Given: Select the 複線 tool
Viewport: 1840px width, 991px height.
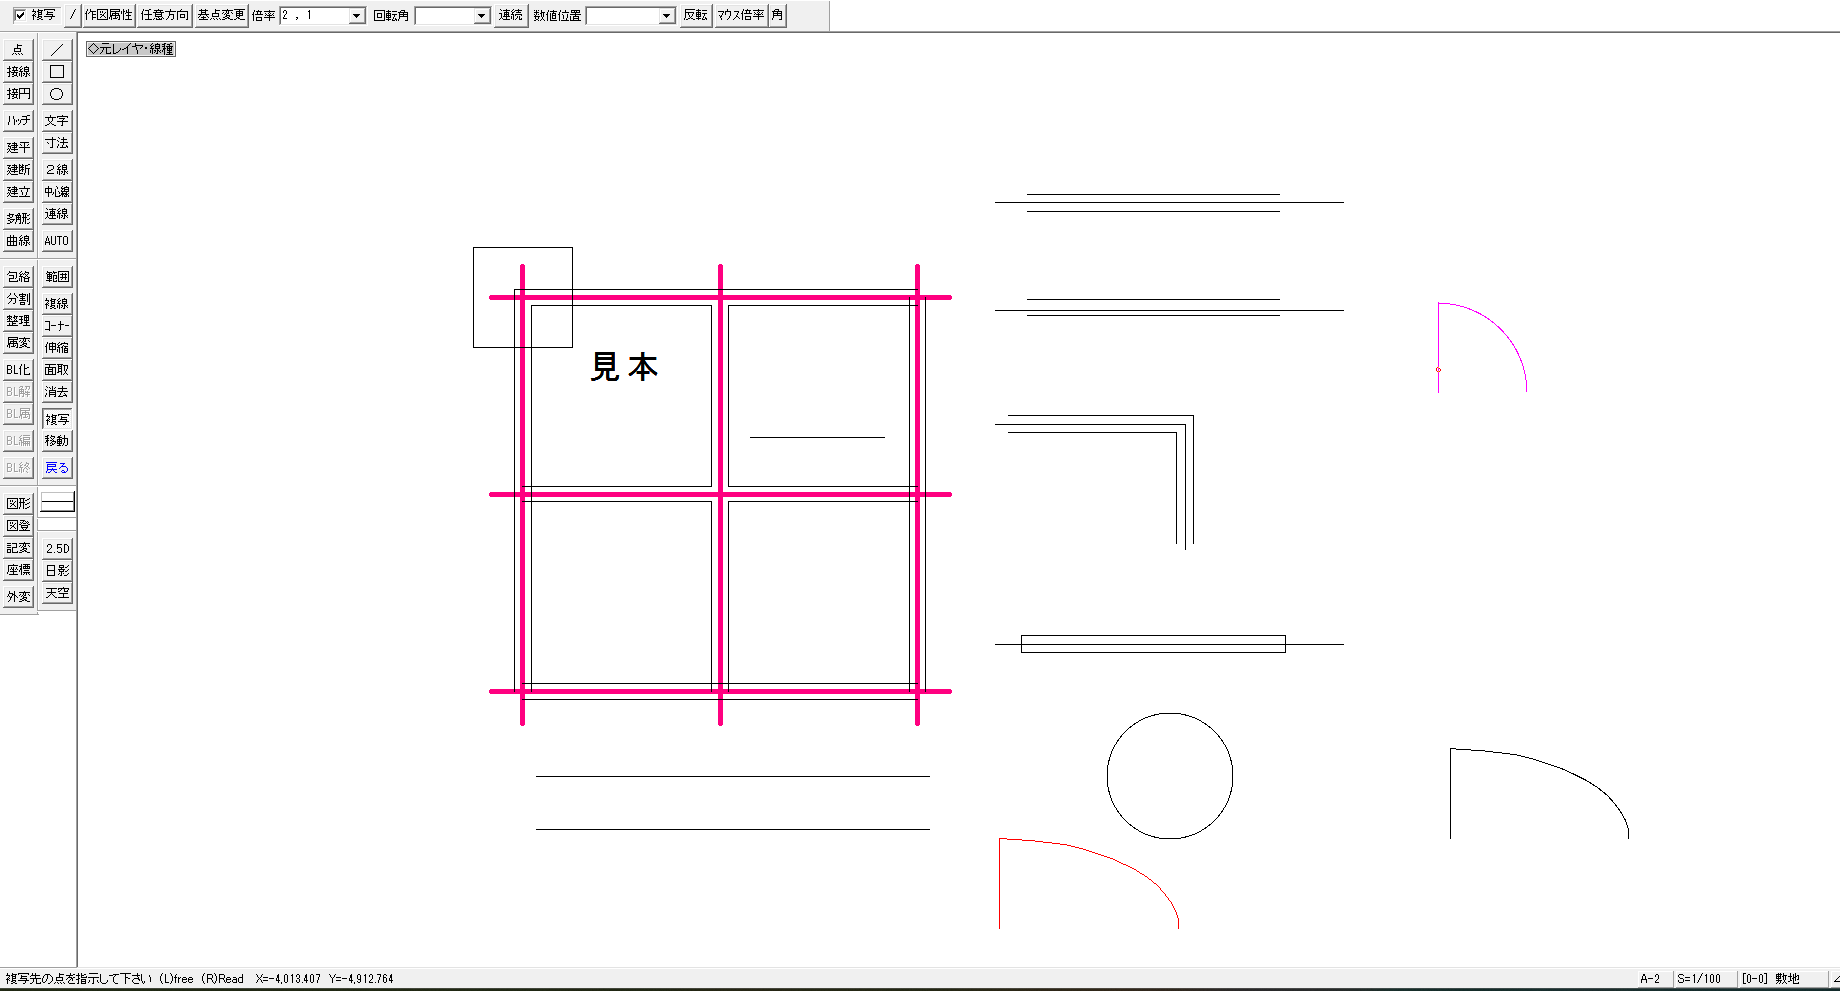Looking at the screenshot, I should pyautogui.click(x=57, y=303).
